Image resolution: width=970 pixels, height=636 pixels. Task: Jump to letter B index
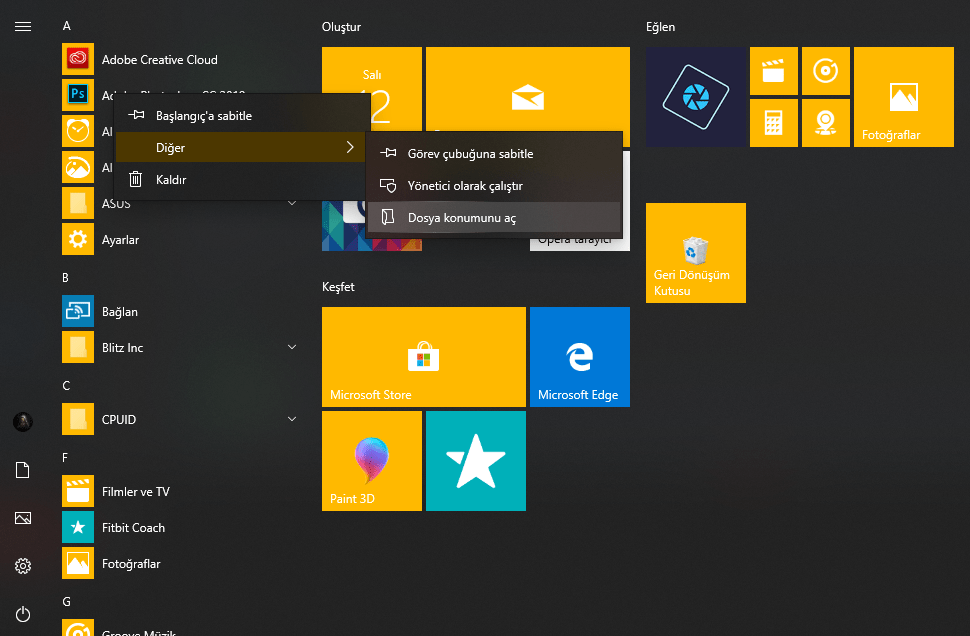pyautogui.click(x=66, y=278)
